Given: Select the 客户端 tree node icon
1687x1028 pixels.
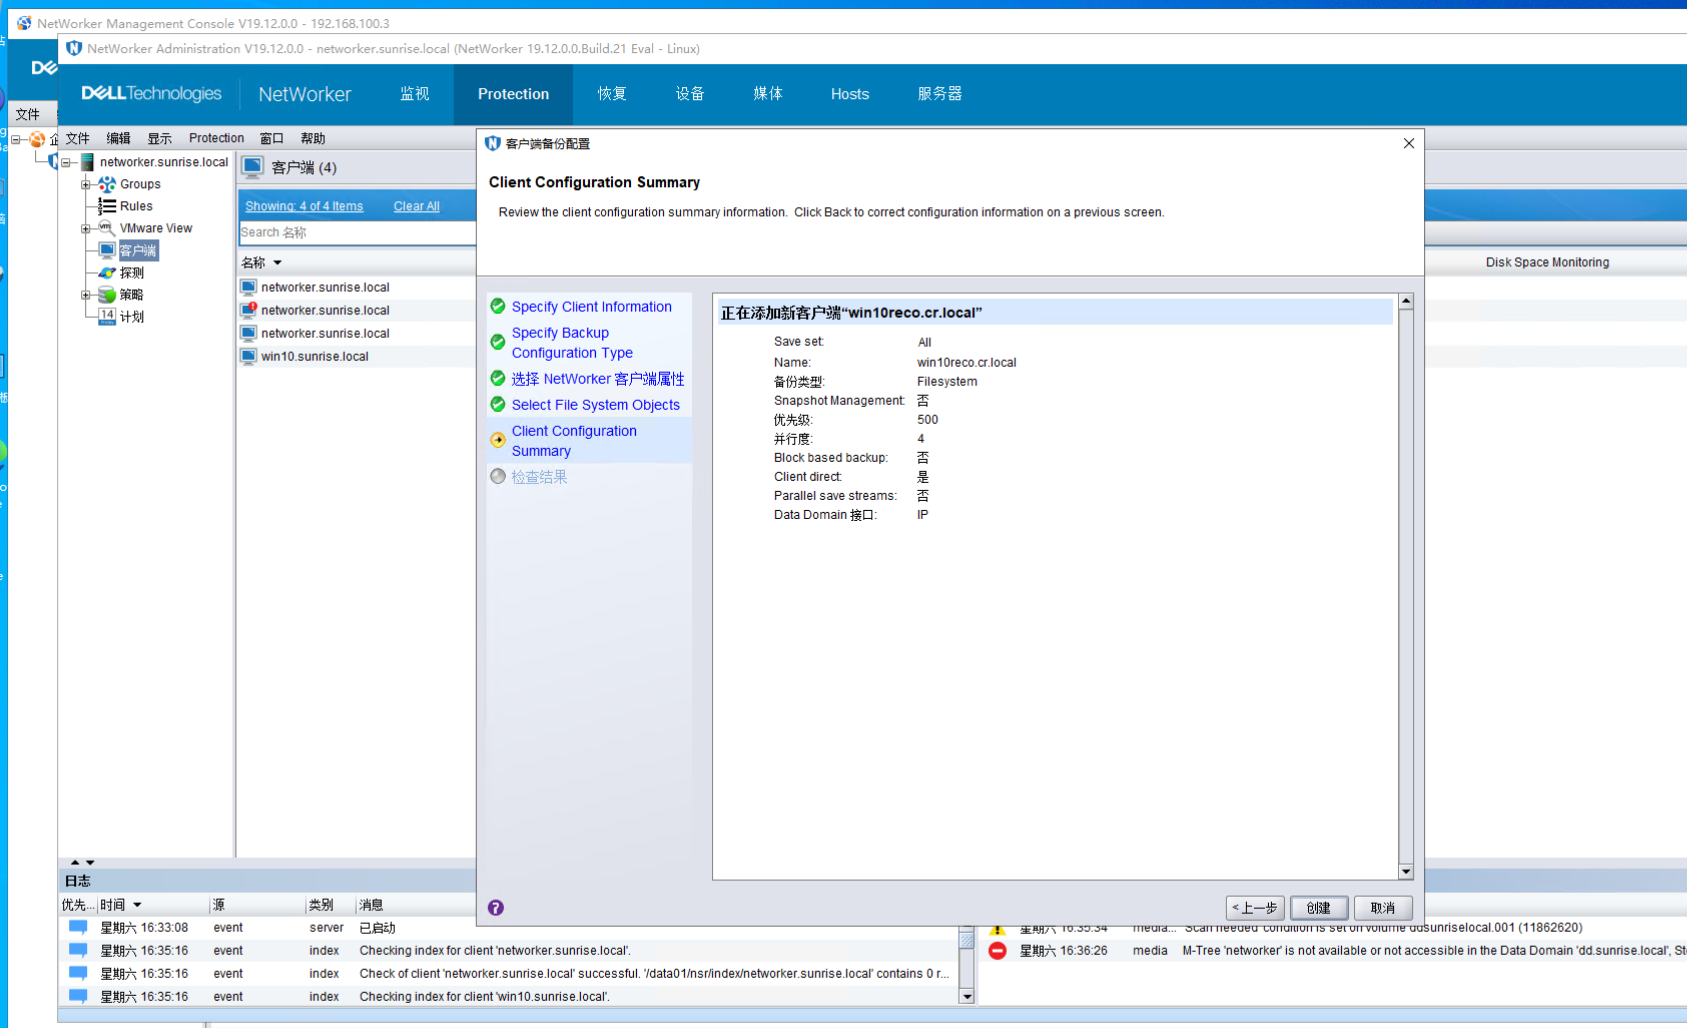Looking at the screenshot, I should click(107, 250).
